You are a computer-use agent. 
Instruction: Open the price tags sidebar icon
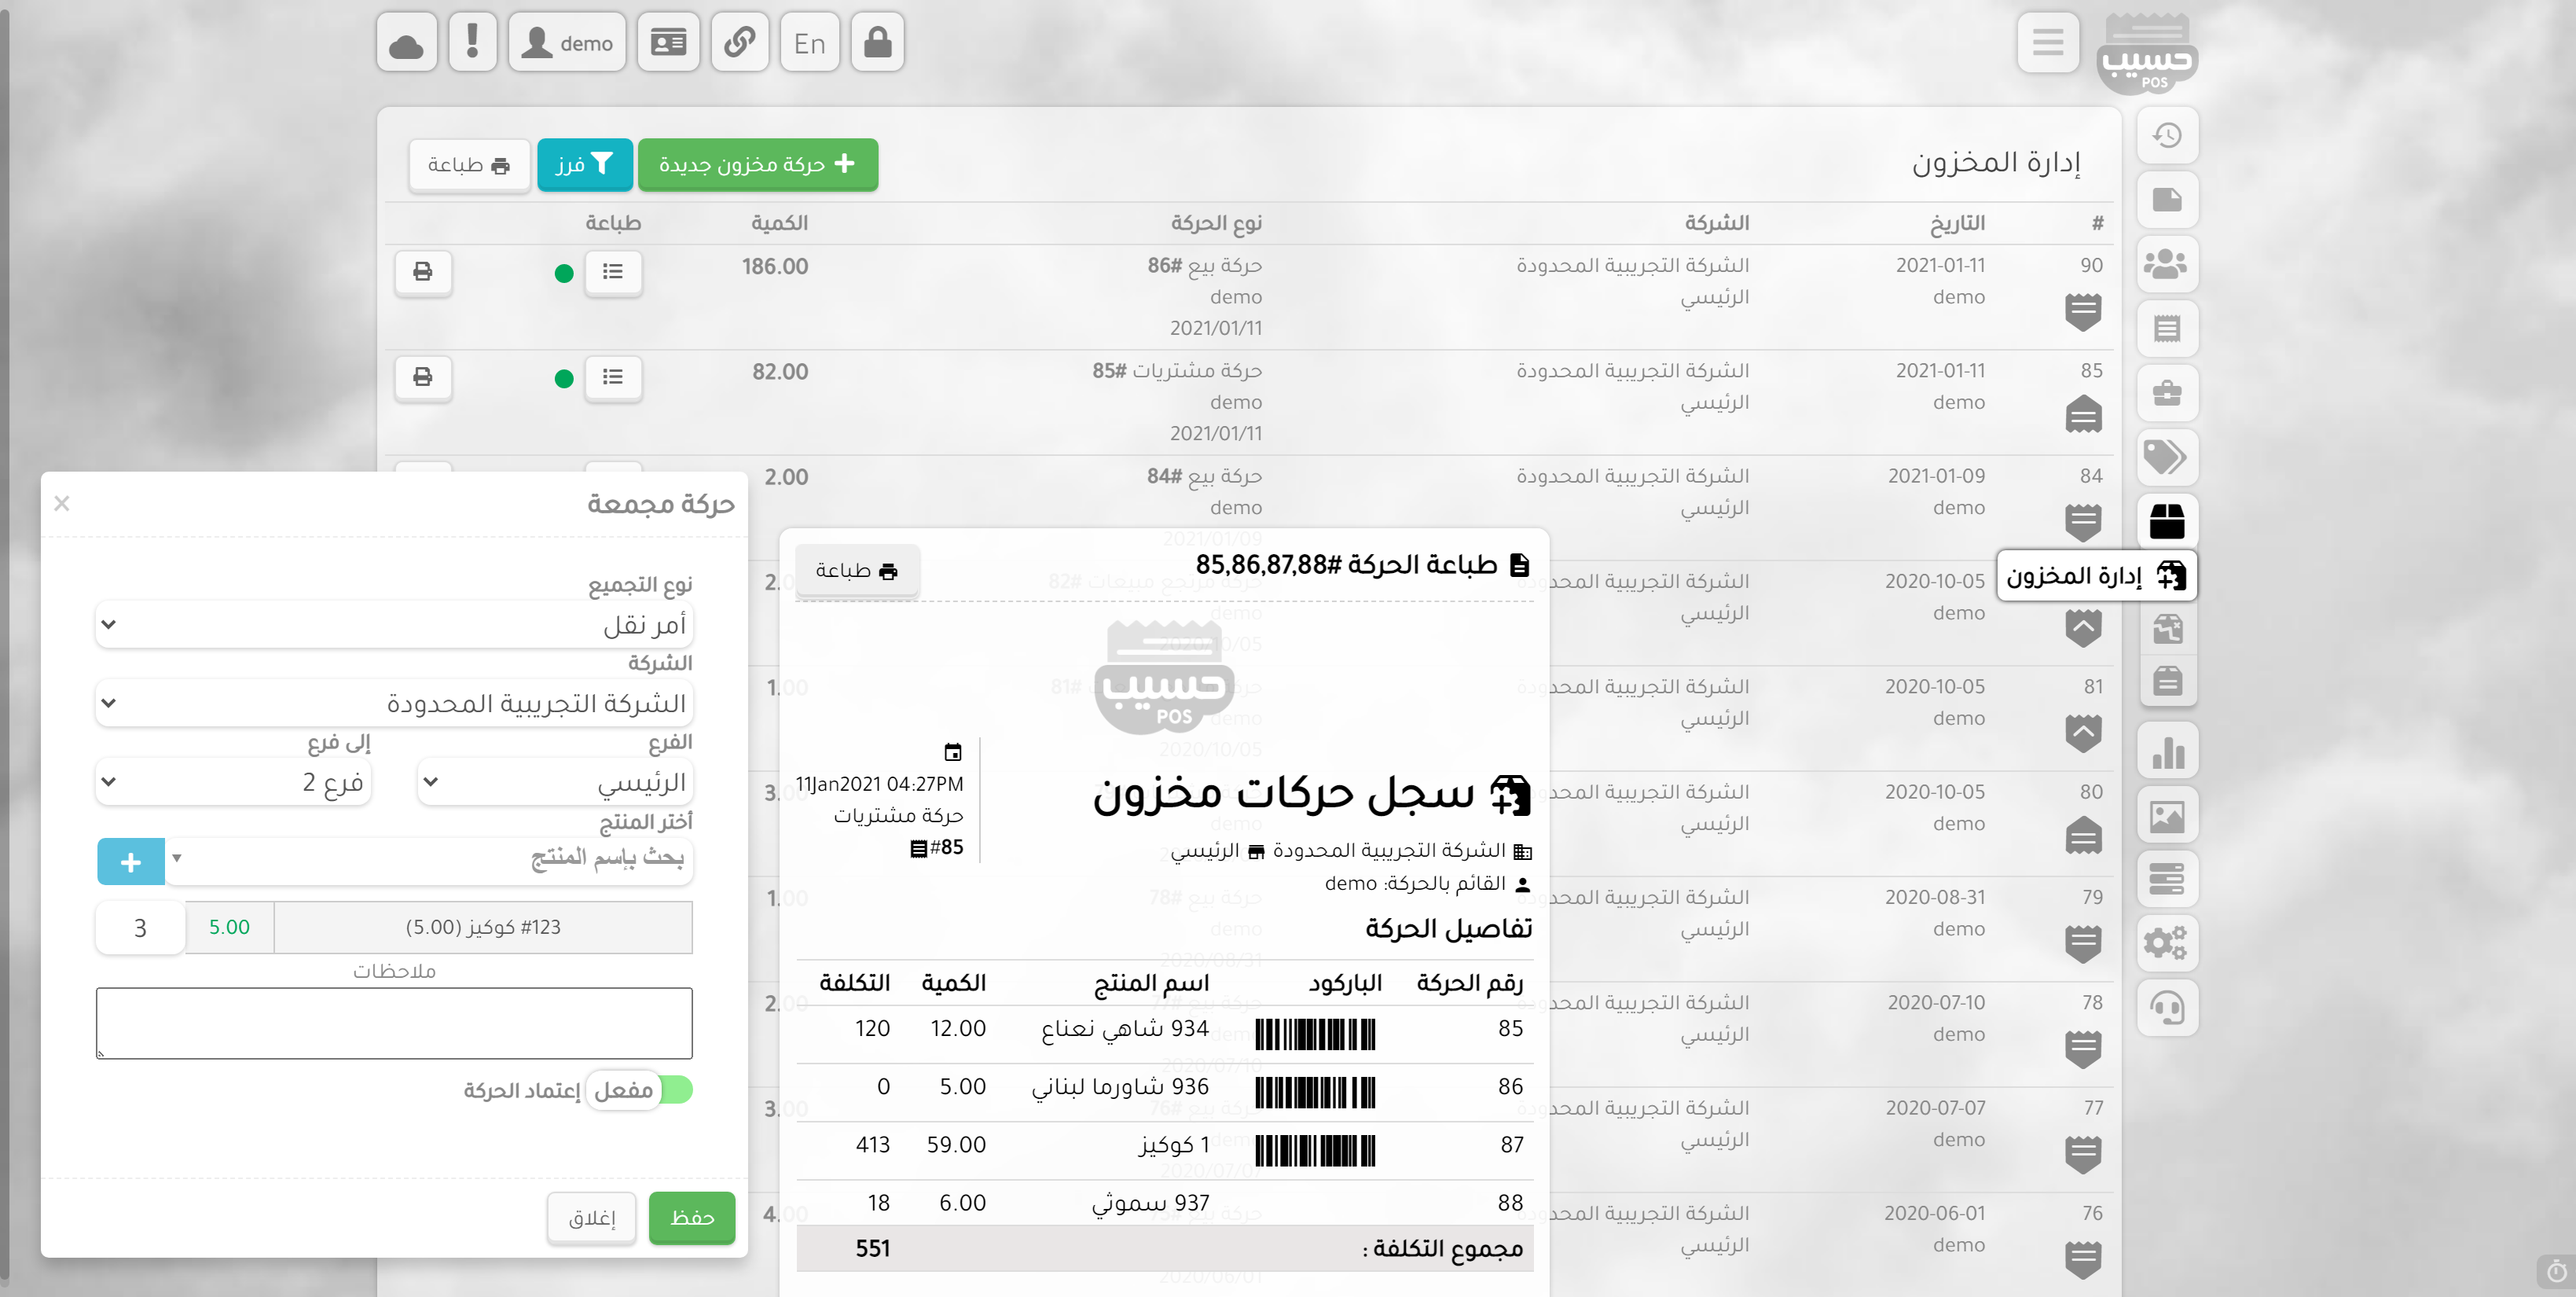(2166, 457)
